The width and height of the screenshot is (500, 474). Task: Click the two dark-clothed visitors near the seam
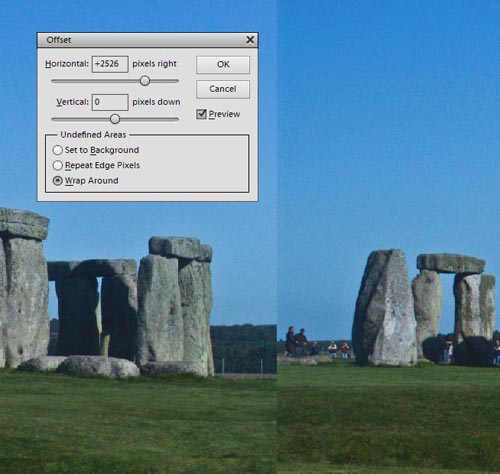296,342
